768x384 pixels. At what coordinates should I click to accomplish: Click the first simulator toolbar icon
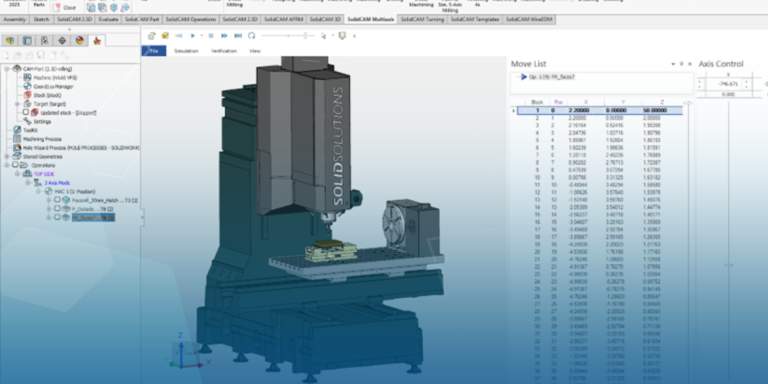pyautogui.click(x=152, y=36)
